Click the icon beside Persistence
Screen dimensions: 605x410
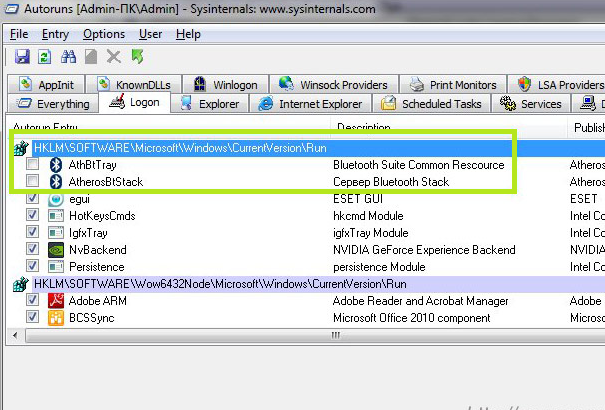click(x=56, y=267)
